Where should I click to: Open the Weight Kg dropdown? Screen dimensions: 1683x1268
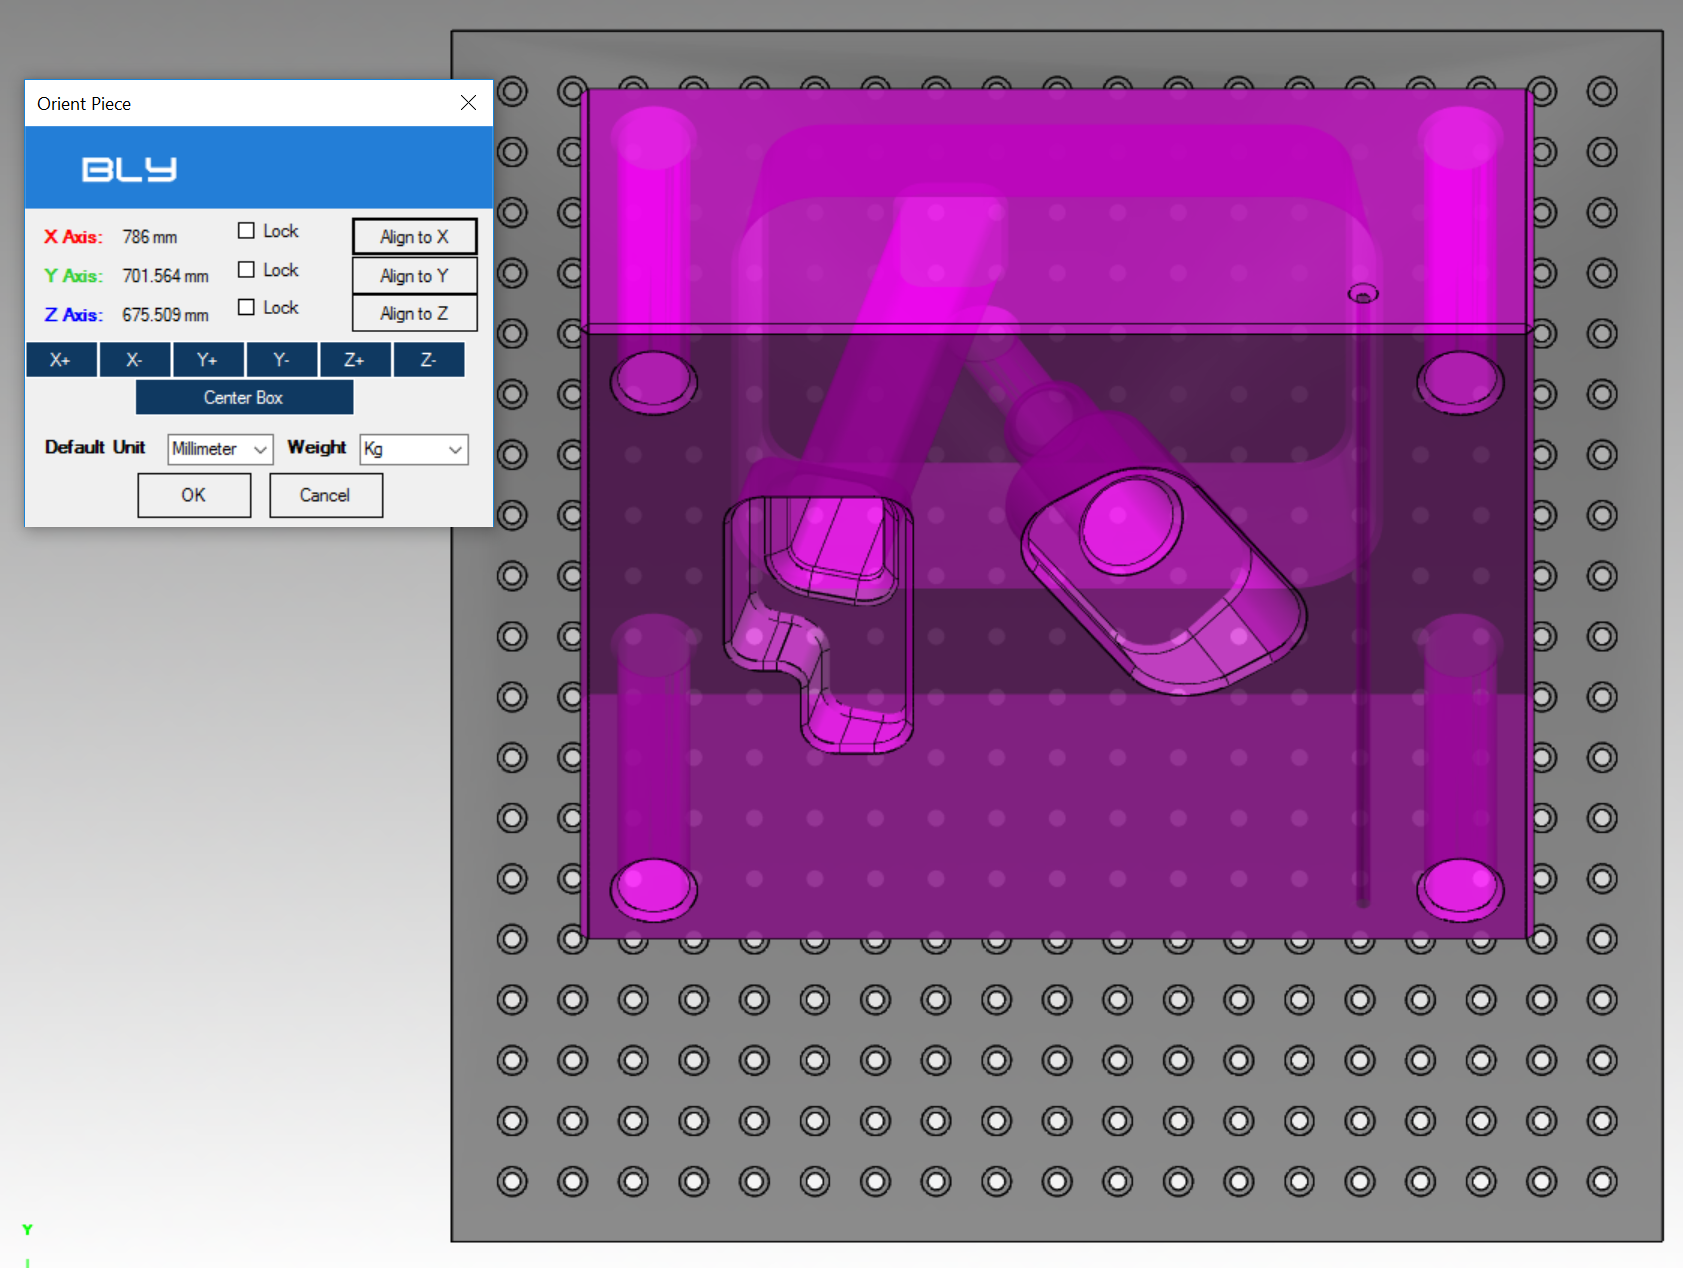click(414, 449)
